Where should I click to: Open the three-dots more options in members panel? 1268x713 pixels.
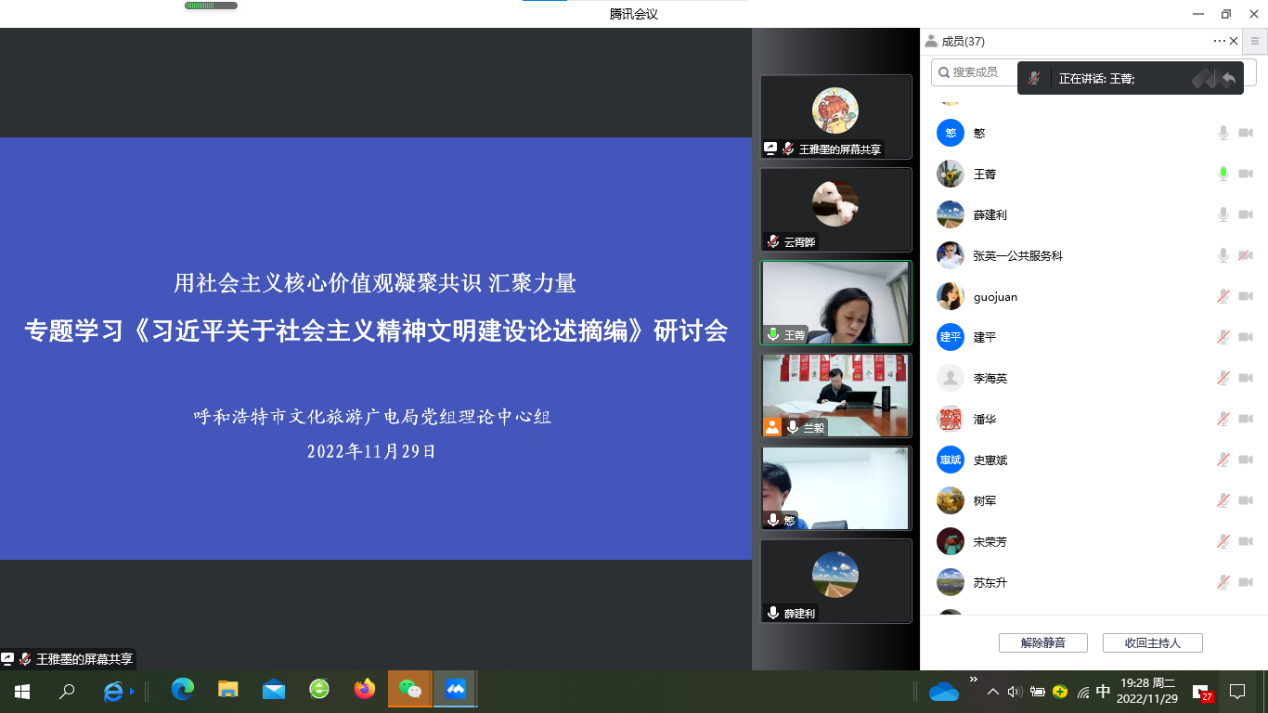pos(1218,42)
